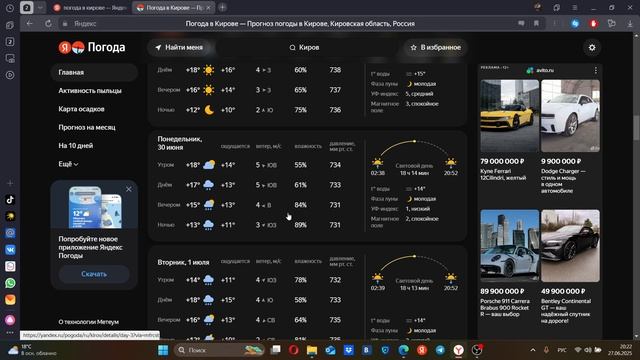Open Dropbox from the taskbar

tap(349, 350)
